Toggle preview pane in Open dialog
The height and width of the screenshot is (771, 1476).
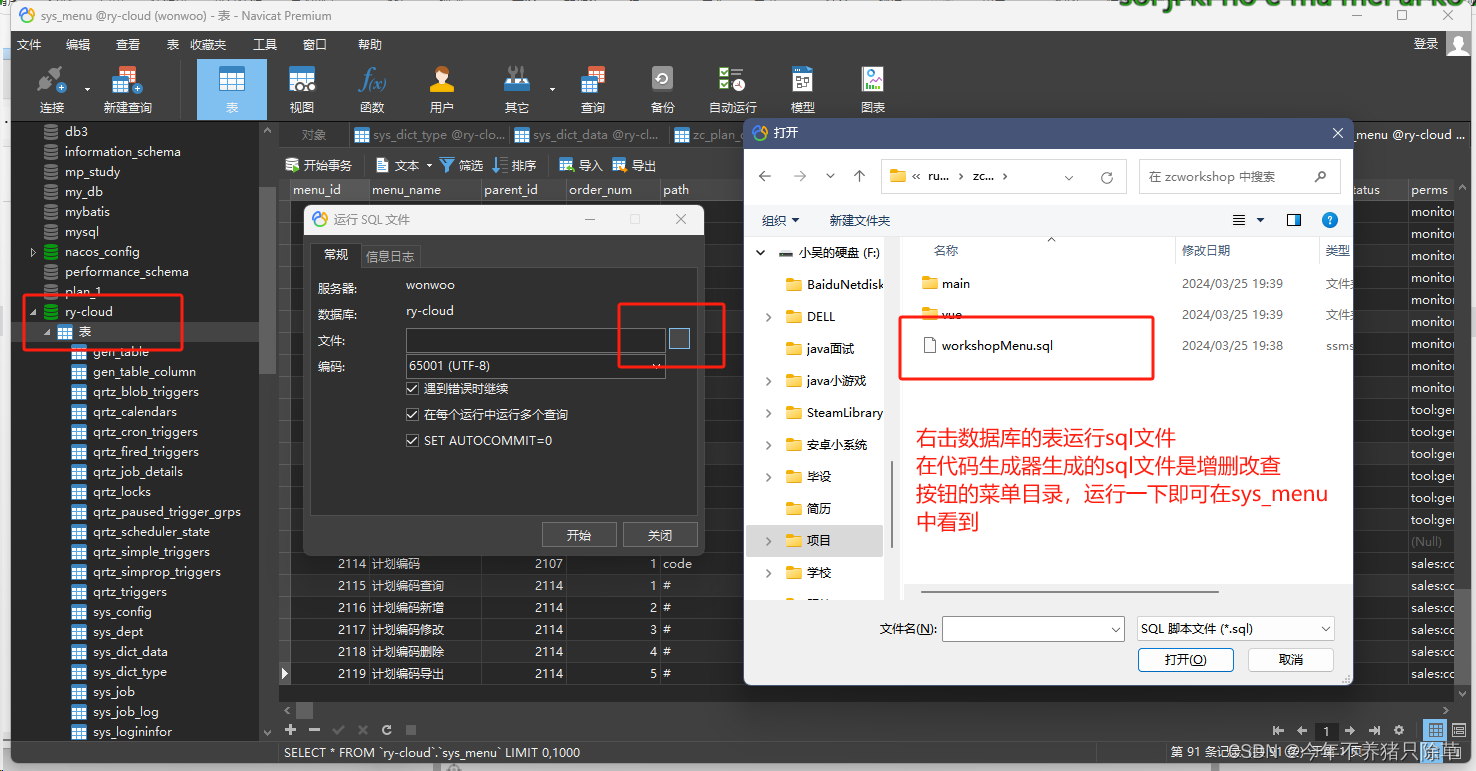(1294, 220)
